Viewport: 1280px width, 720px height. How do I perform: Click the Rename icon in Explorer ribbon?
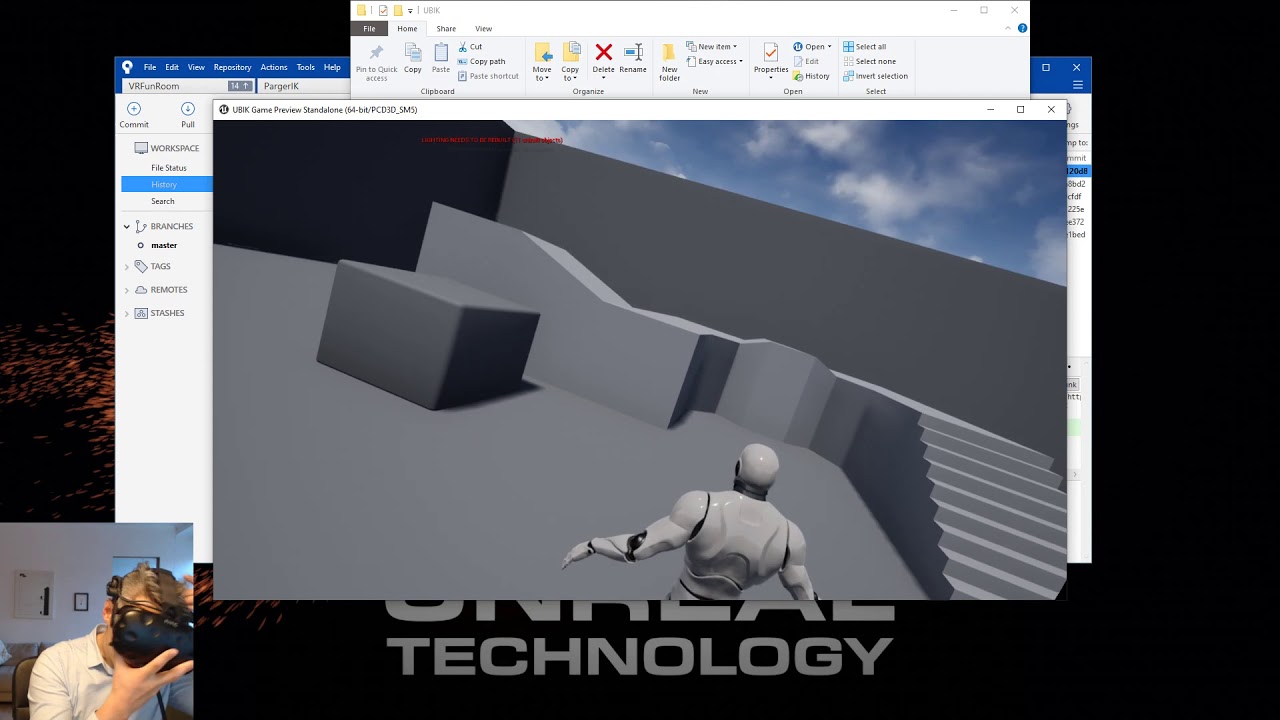[633, 52]
